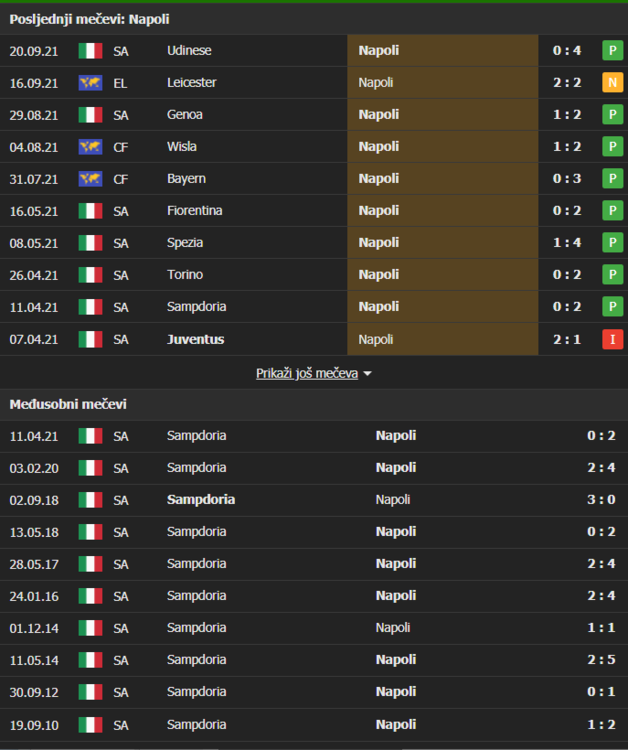Click the Torino team name
The width and height of the screenshot is (628, 750).
click(x=185, y=275)
